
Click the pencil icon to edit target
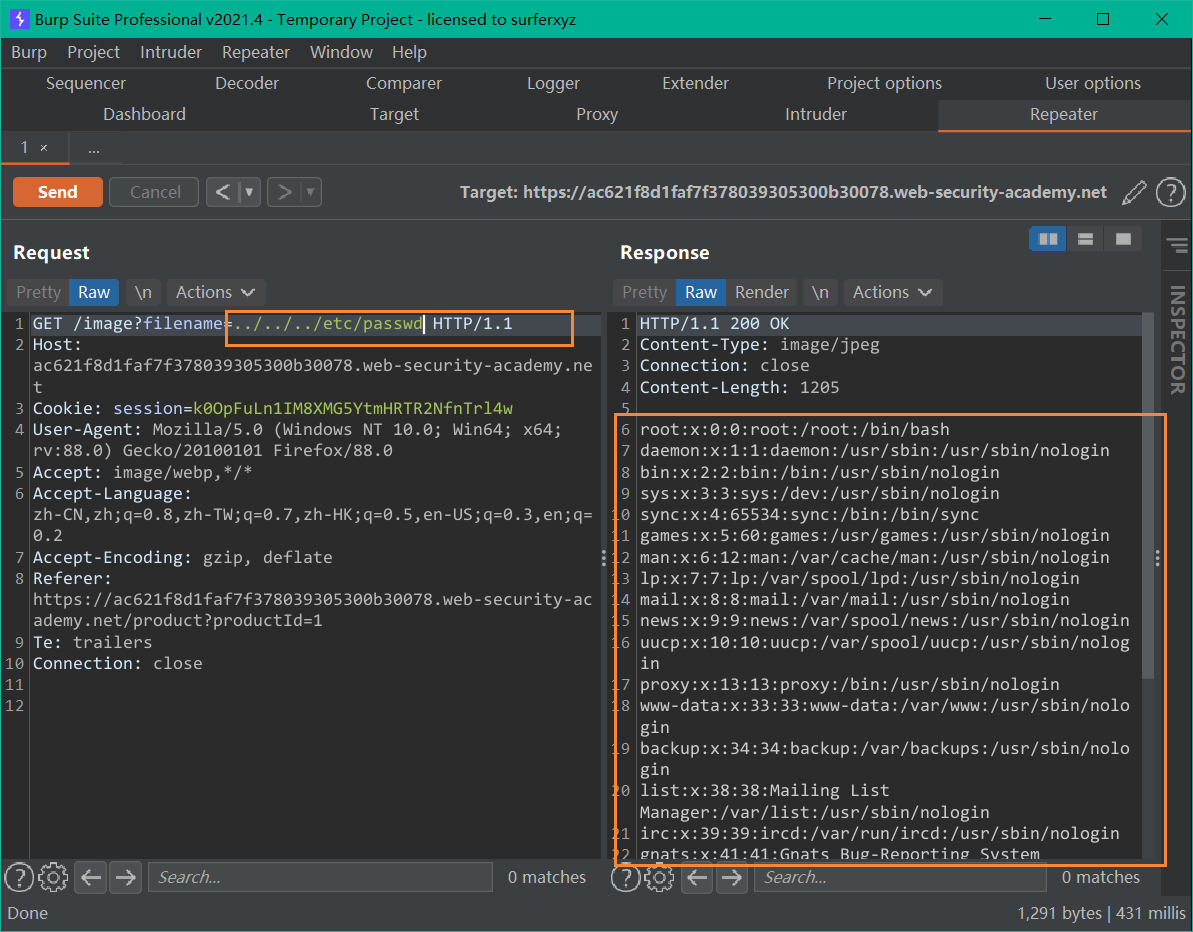point(1134,192)
